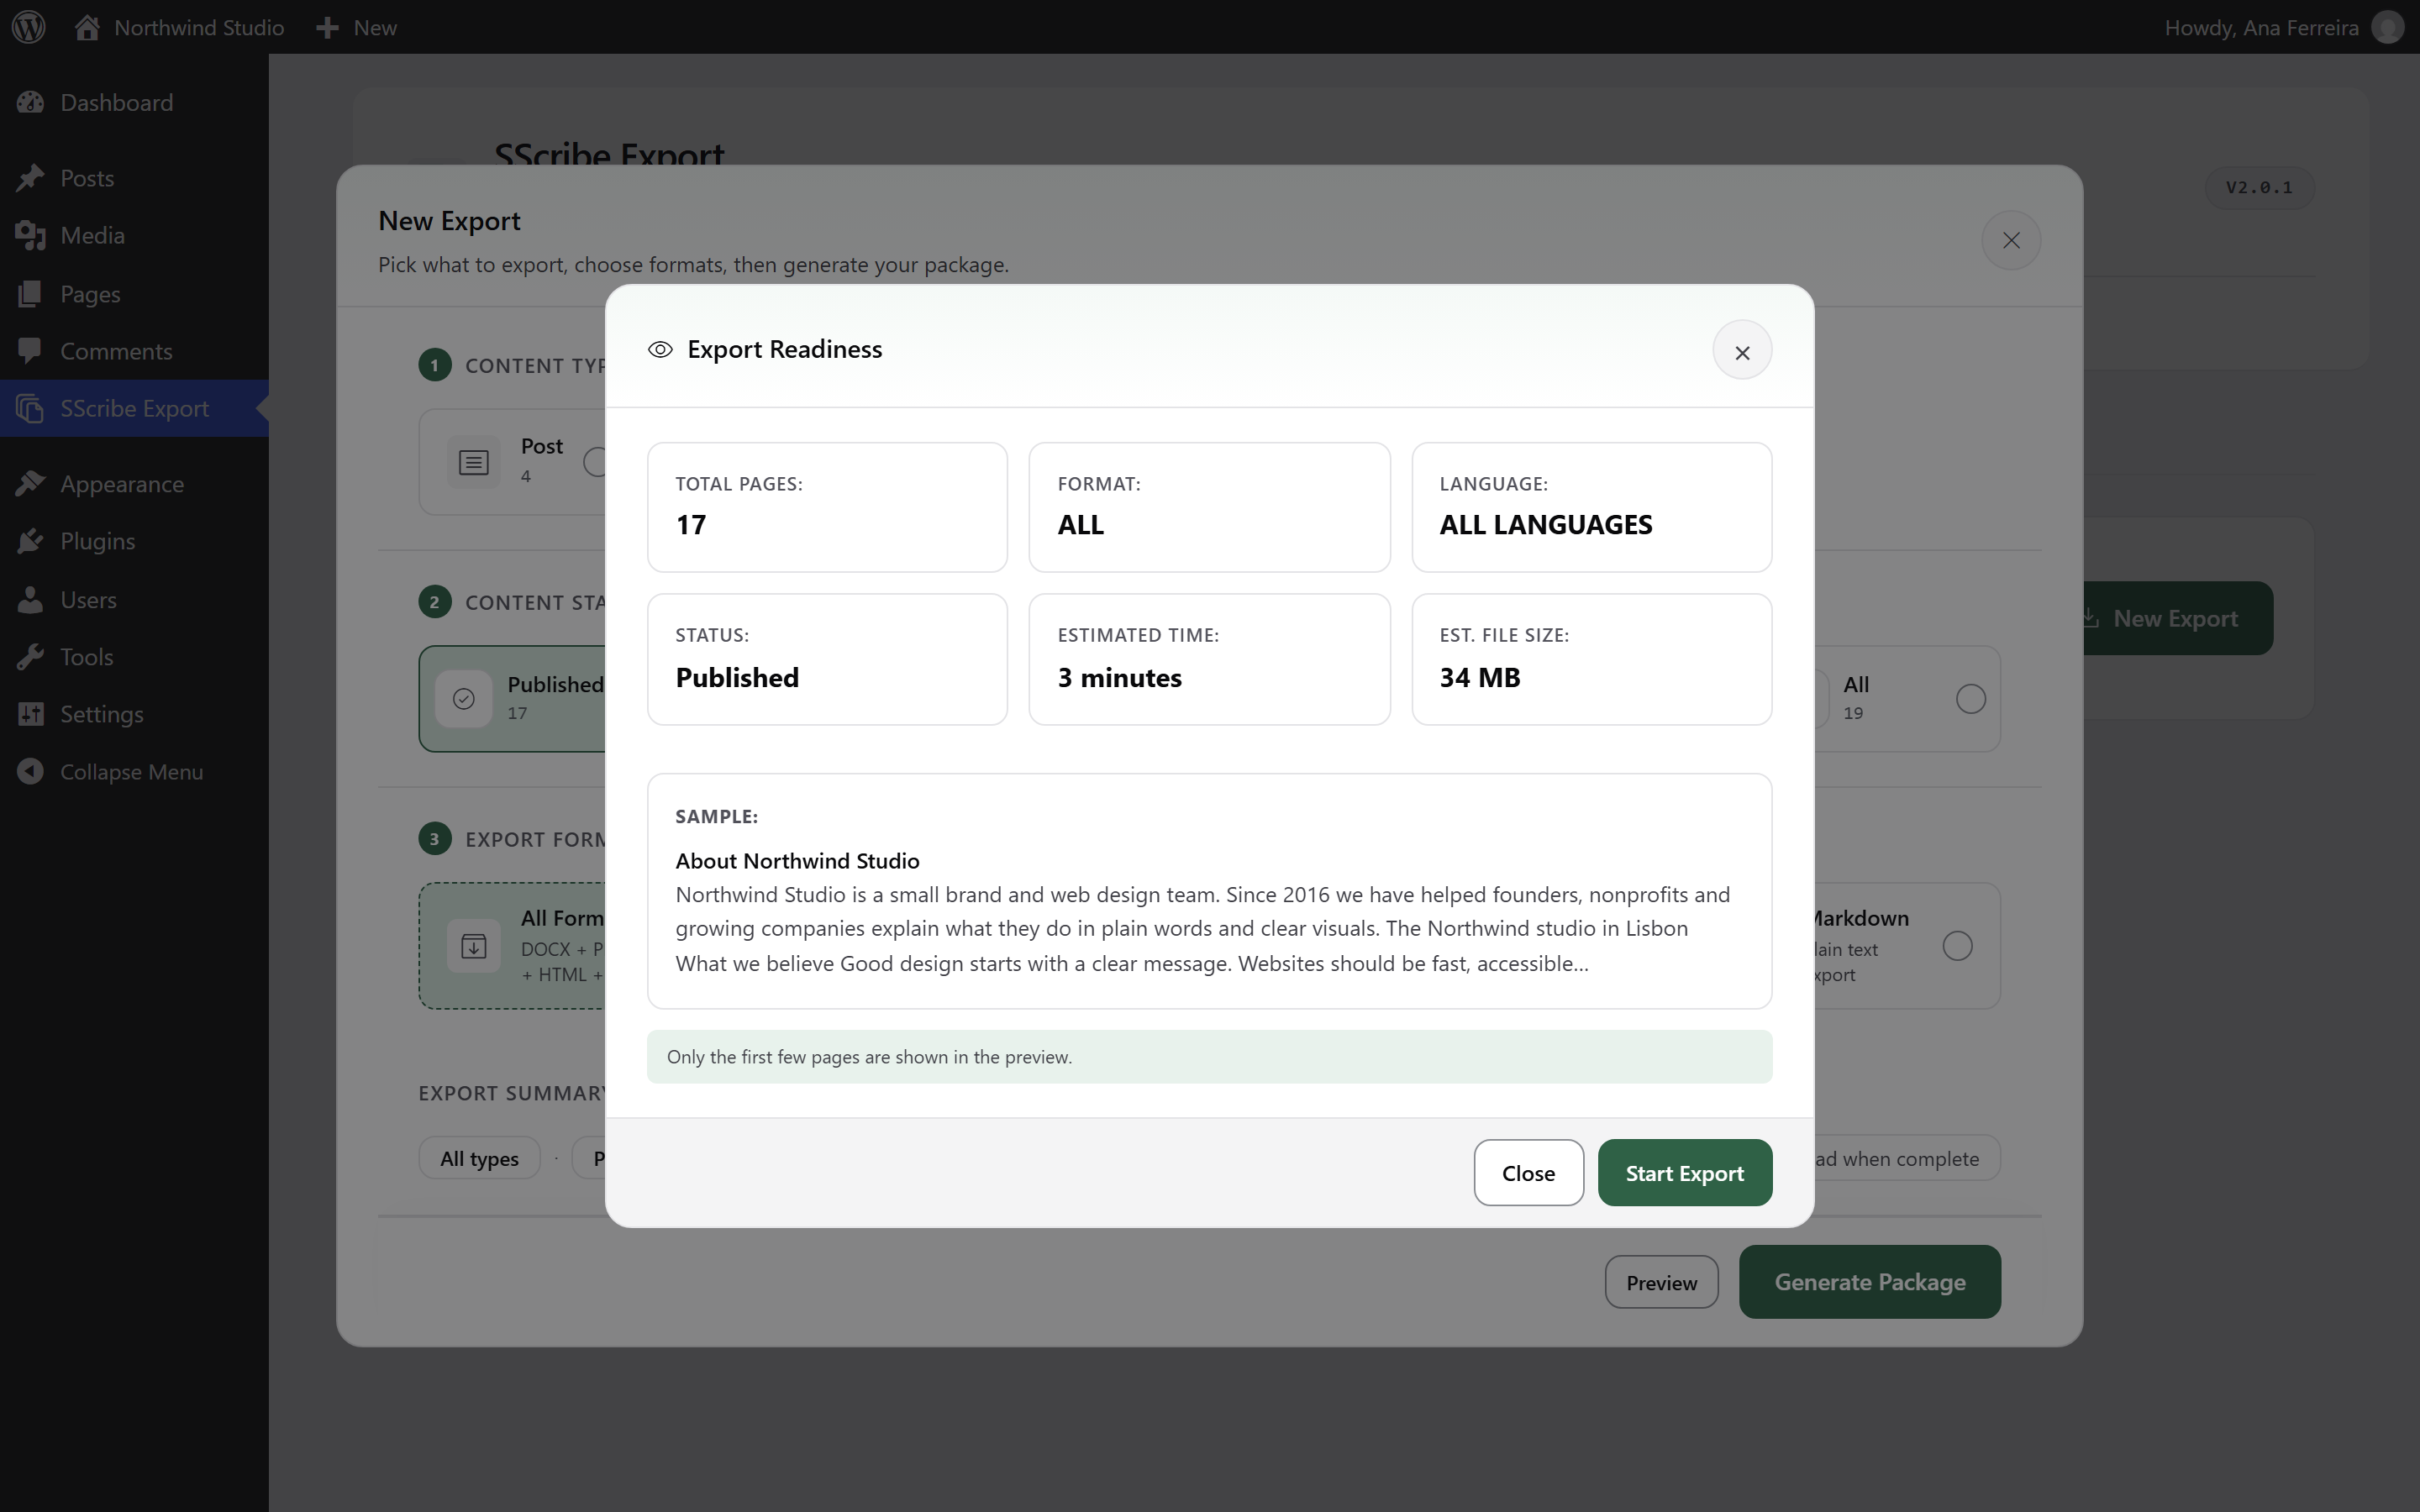The image size is (2420, 1512).
Task: Click the Estimated Time 3 minutes card
Action: pos(1209,659)
